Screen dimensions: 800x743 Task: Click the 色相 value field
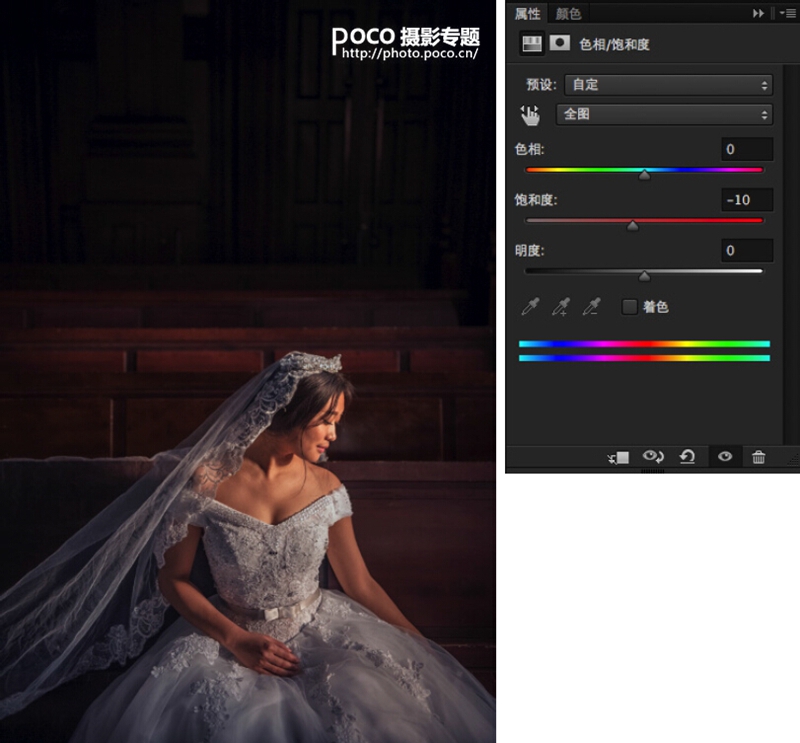point(747,149)
